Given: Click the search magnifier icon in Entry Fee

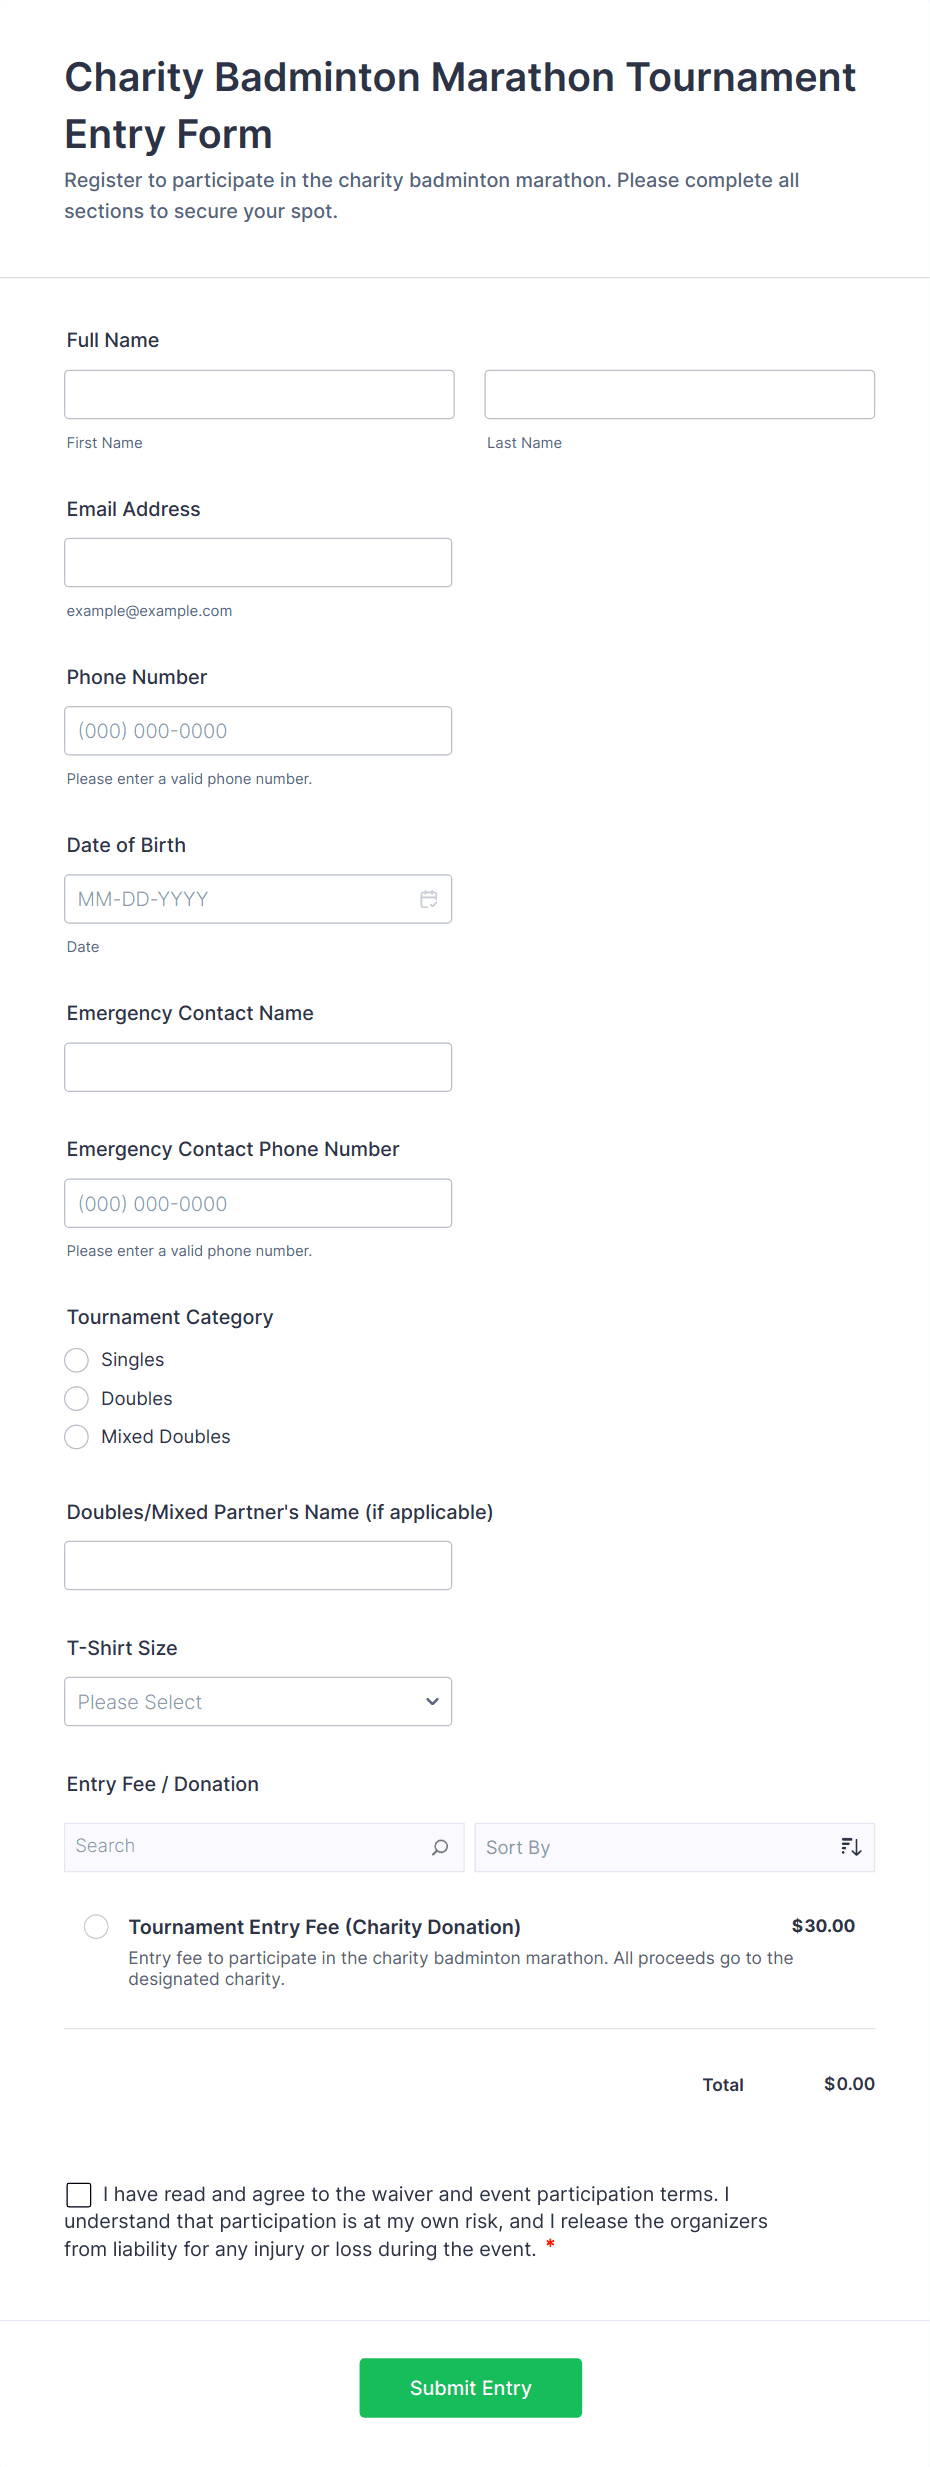Looking at the screenshot, I should pyautogui.click(x=440, y=1847).
